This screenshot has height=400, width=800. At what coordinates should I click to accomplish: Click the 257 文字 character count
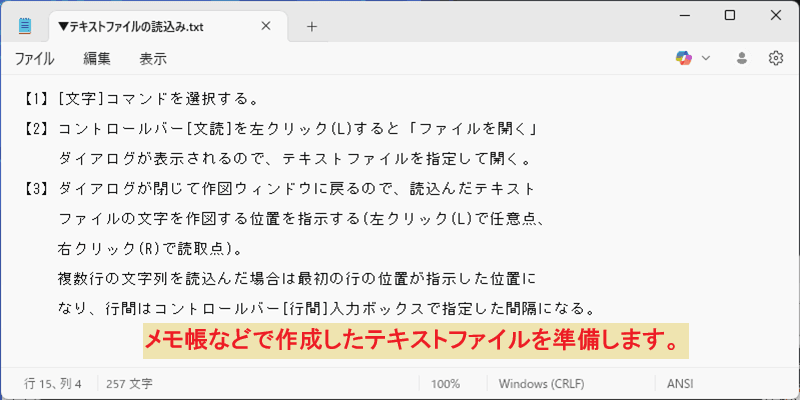129,384
